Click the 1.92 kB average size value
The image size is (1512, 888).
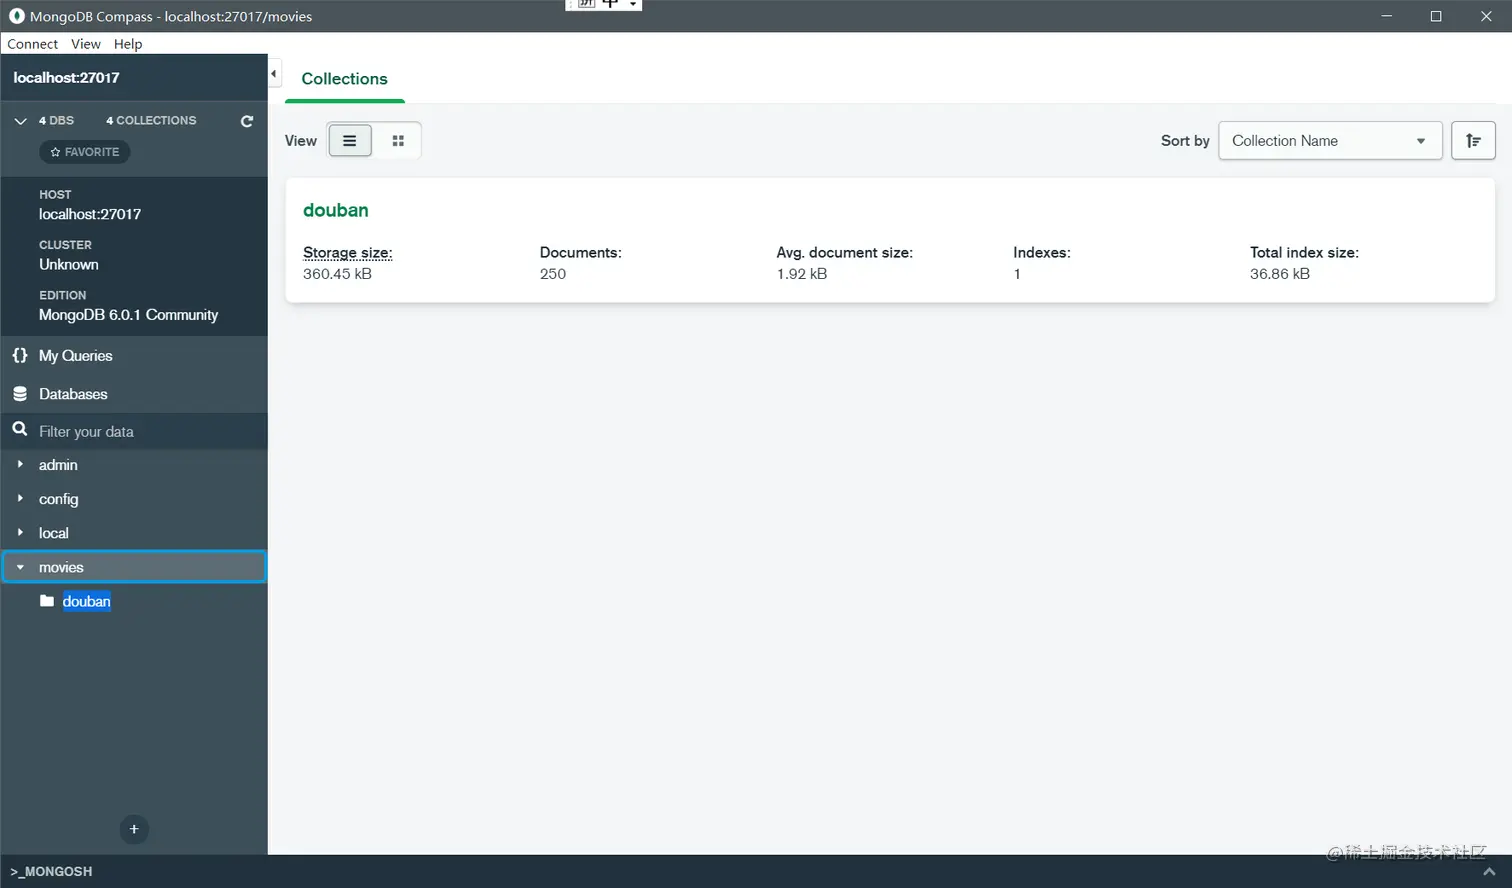(802, 274)
